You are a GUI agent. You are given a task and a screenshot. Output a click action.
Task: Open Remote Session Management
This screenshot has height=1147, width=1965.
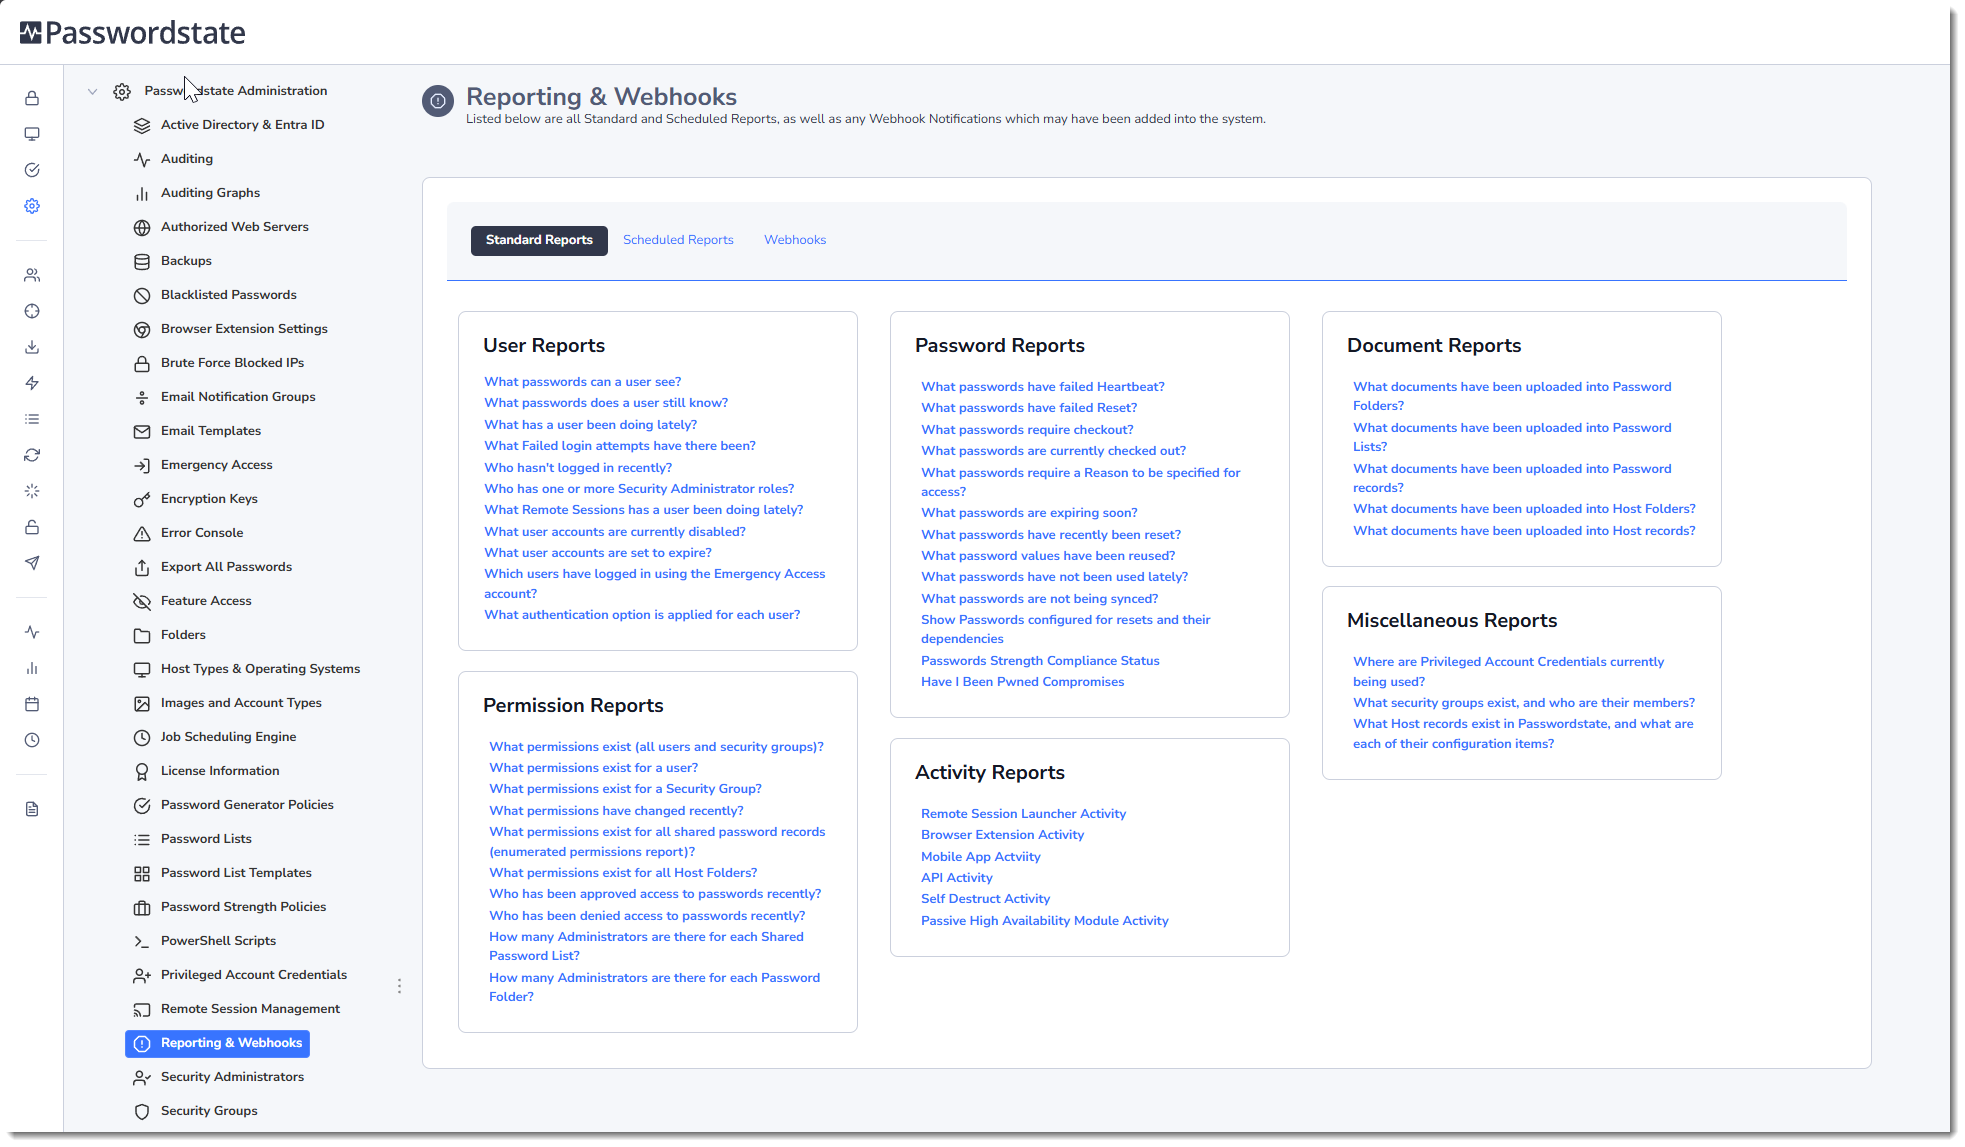pyautogui.click(x=250, y=1009)
